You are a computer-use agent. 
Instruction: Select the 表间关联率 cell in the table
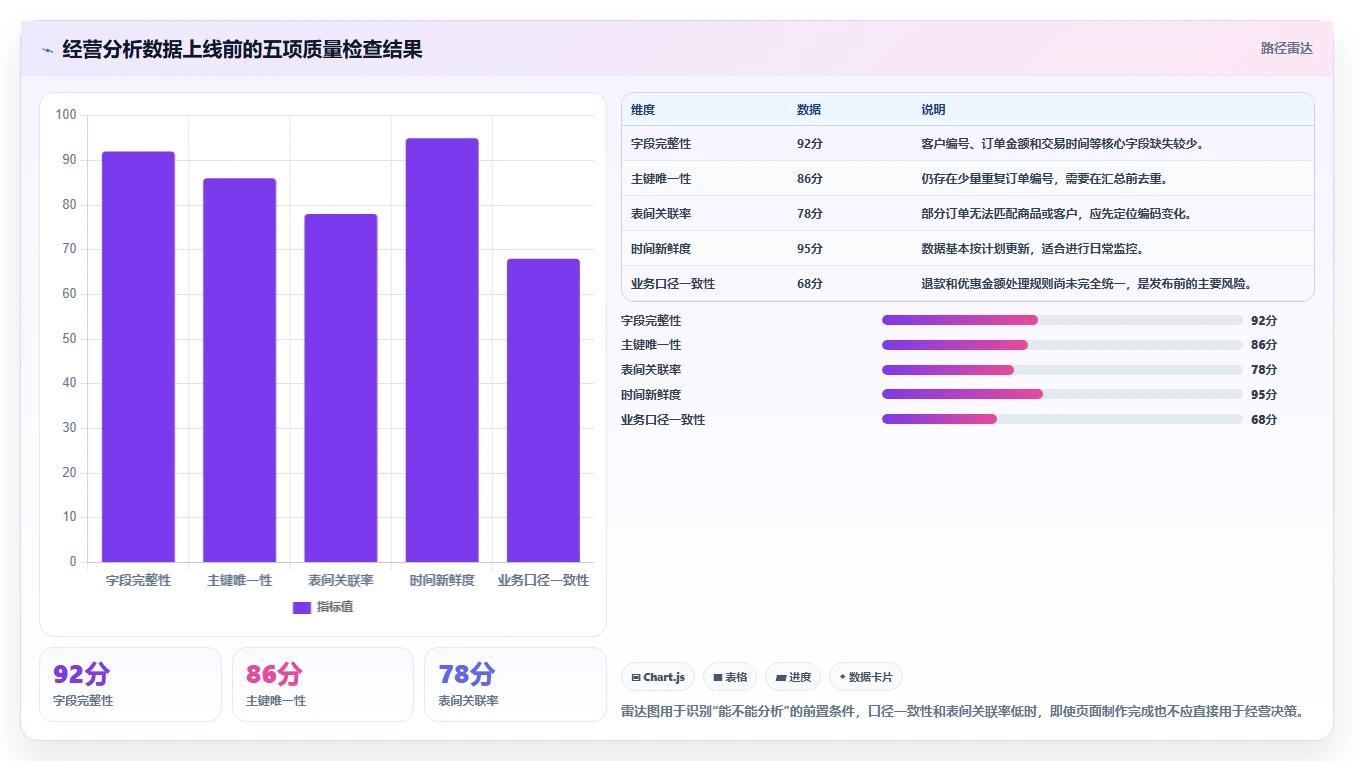[x=661, y=214]
